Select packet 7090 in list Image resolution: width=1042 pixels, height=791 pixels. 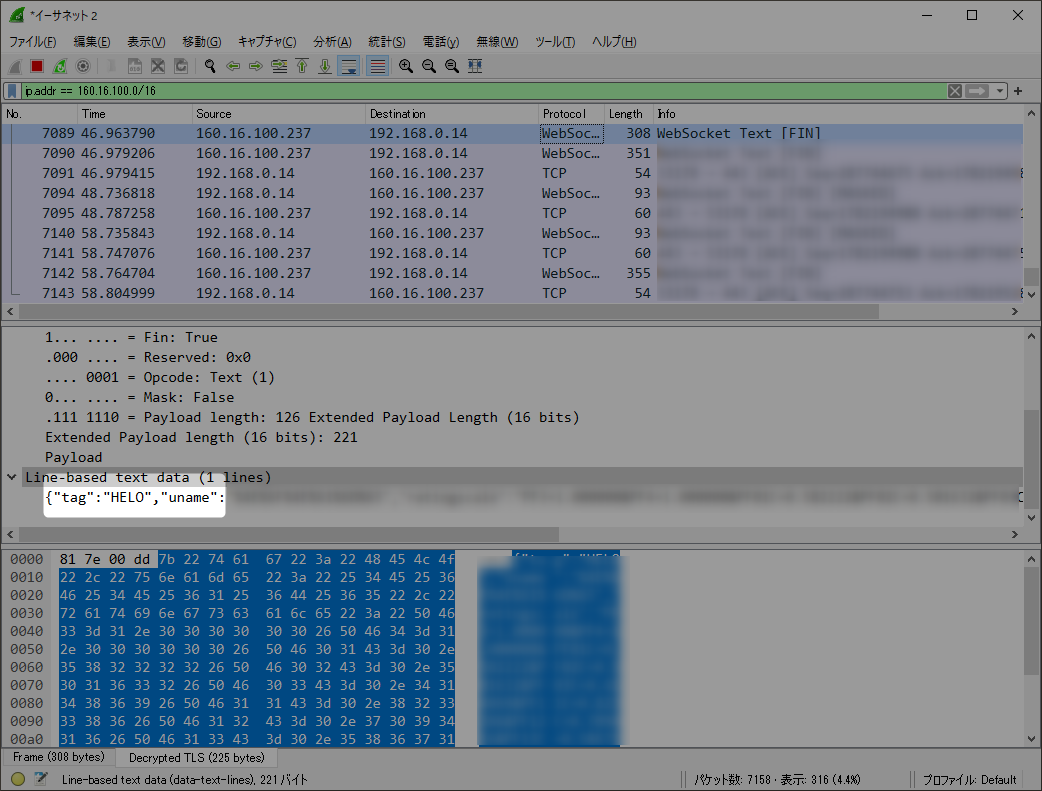point(512,154)
